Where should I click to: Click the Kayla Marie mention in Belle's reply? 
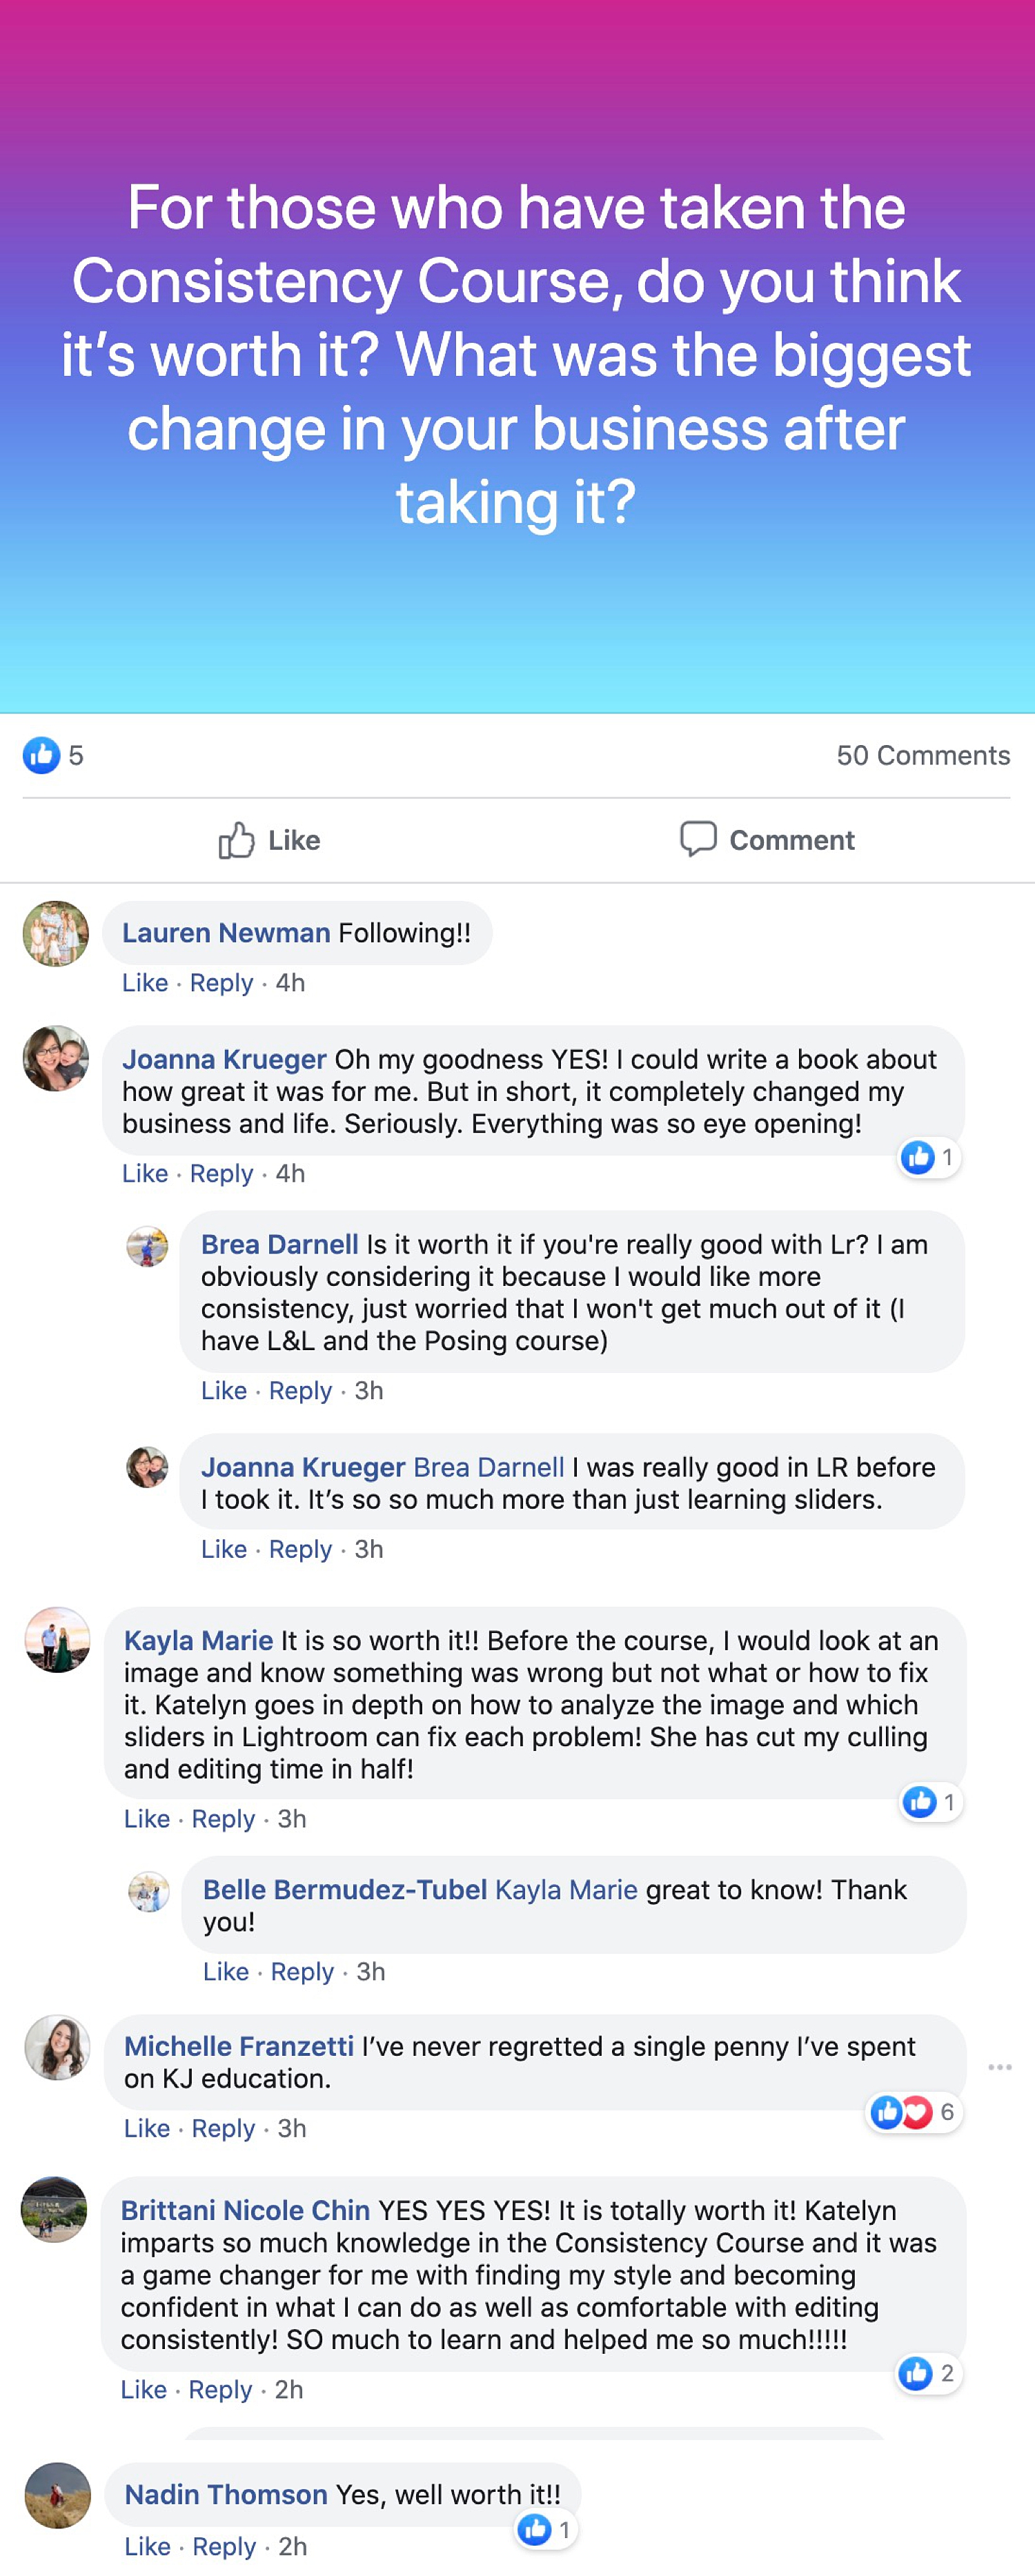click(566, 1889)
